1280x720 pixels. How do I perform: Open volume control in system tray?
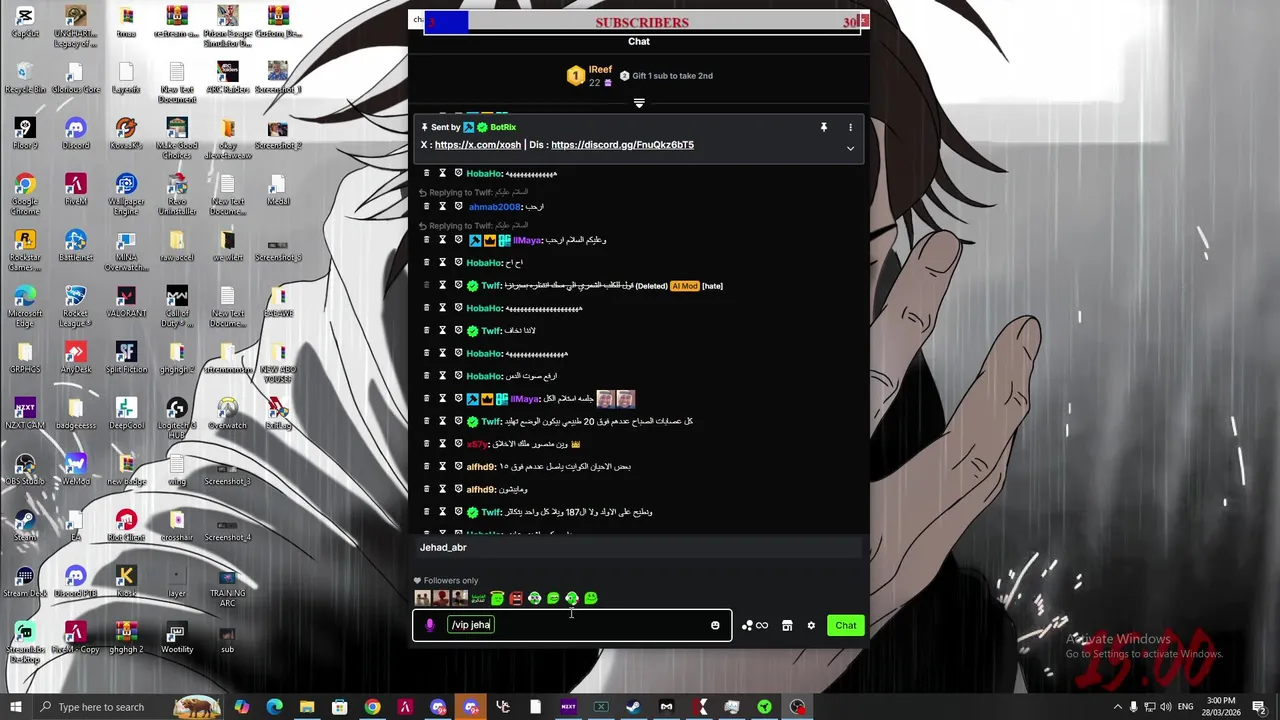click(1165, 707)
